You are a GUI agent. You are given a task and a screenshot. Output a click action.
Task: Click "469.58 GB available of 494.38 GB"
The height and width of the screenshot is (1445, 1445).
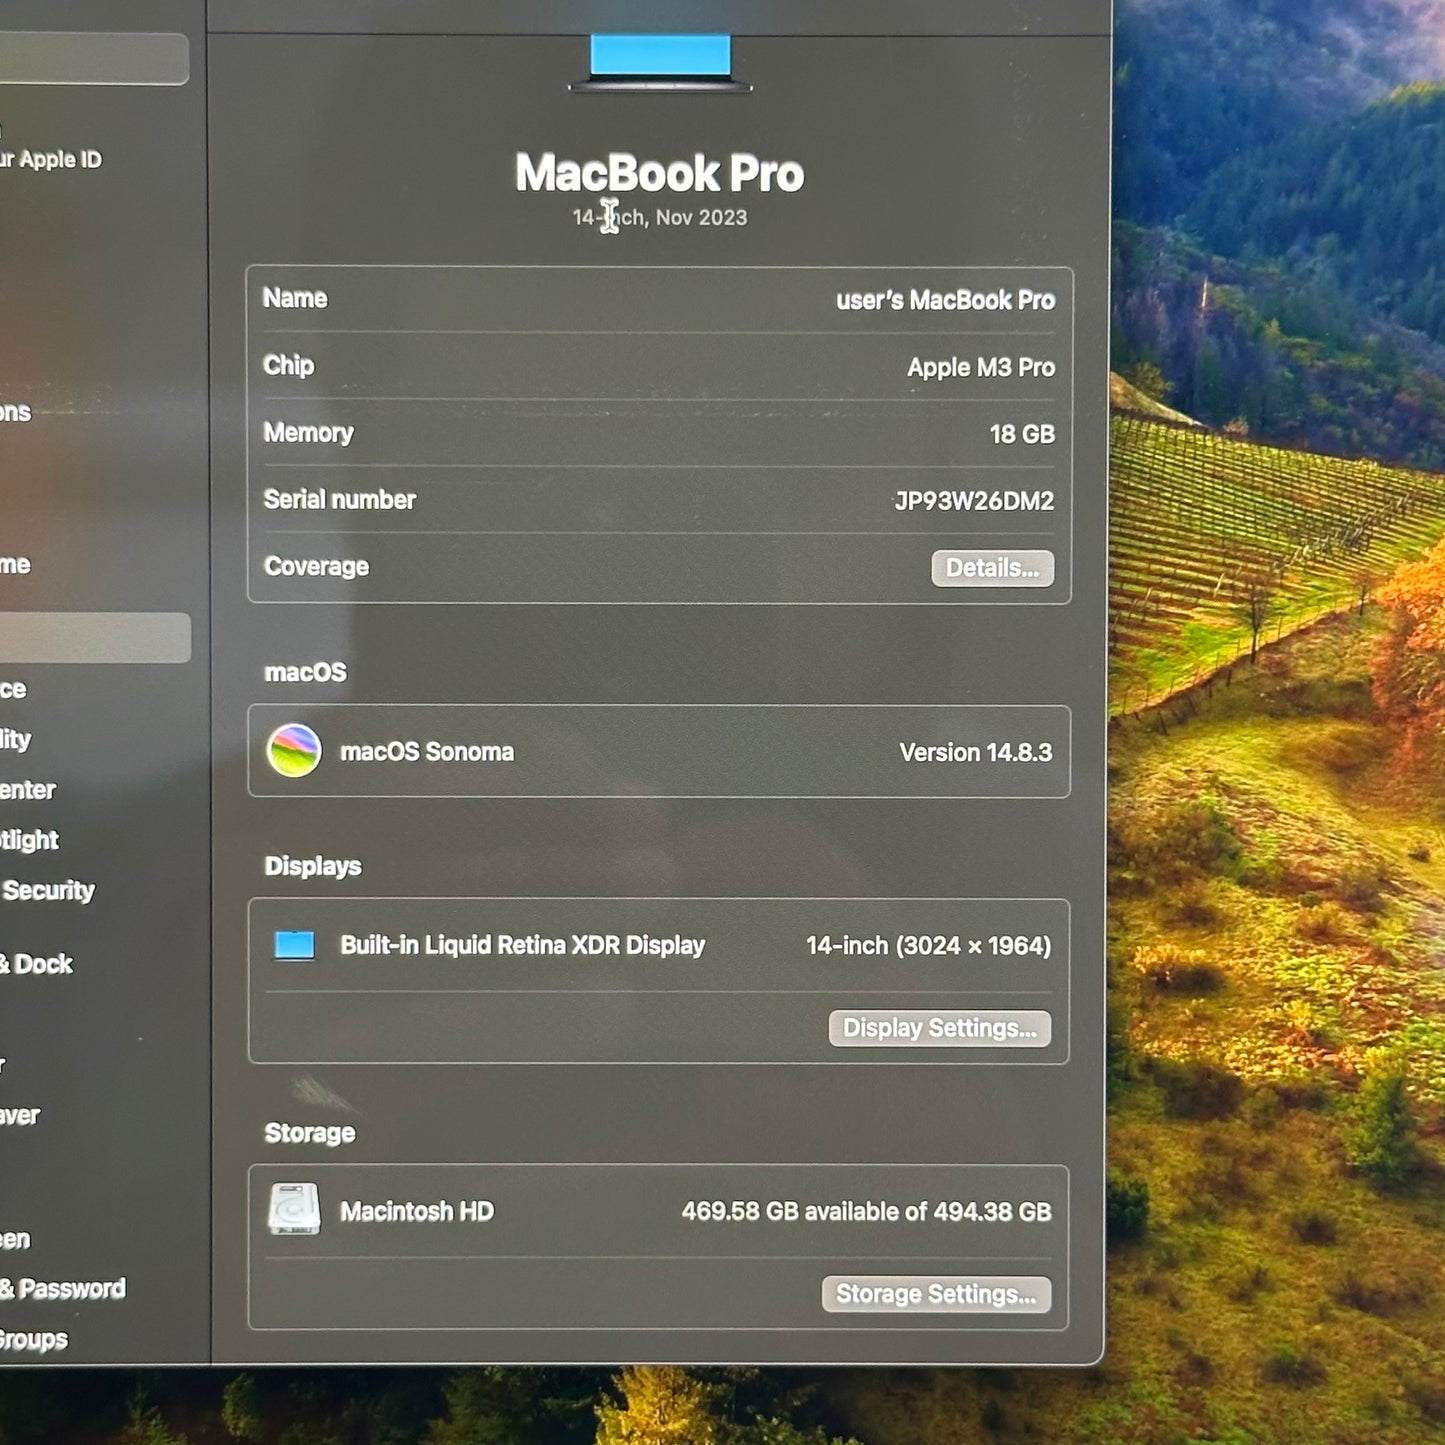866,1212
